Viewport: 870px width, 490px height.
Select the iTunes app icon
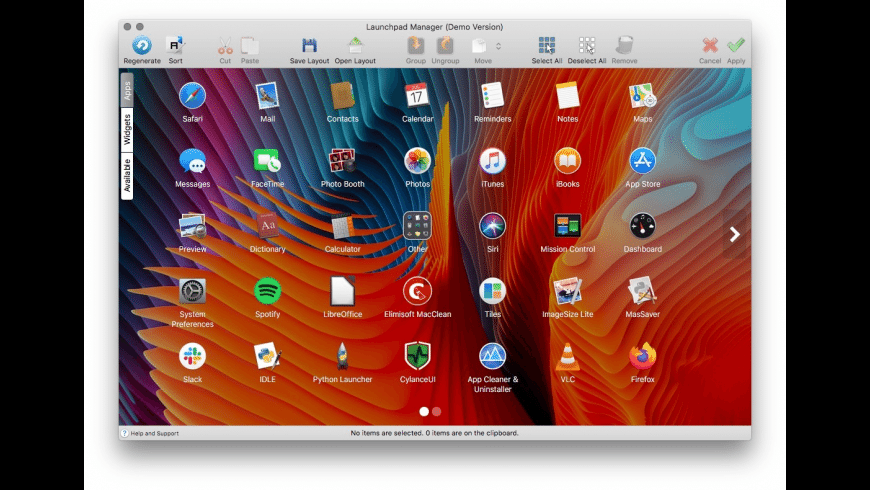click(493, 161)
